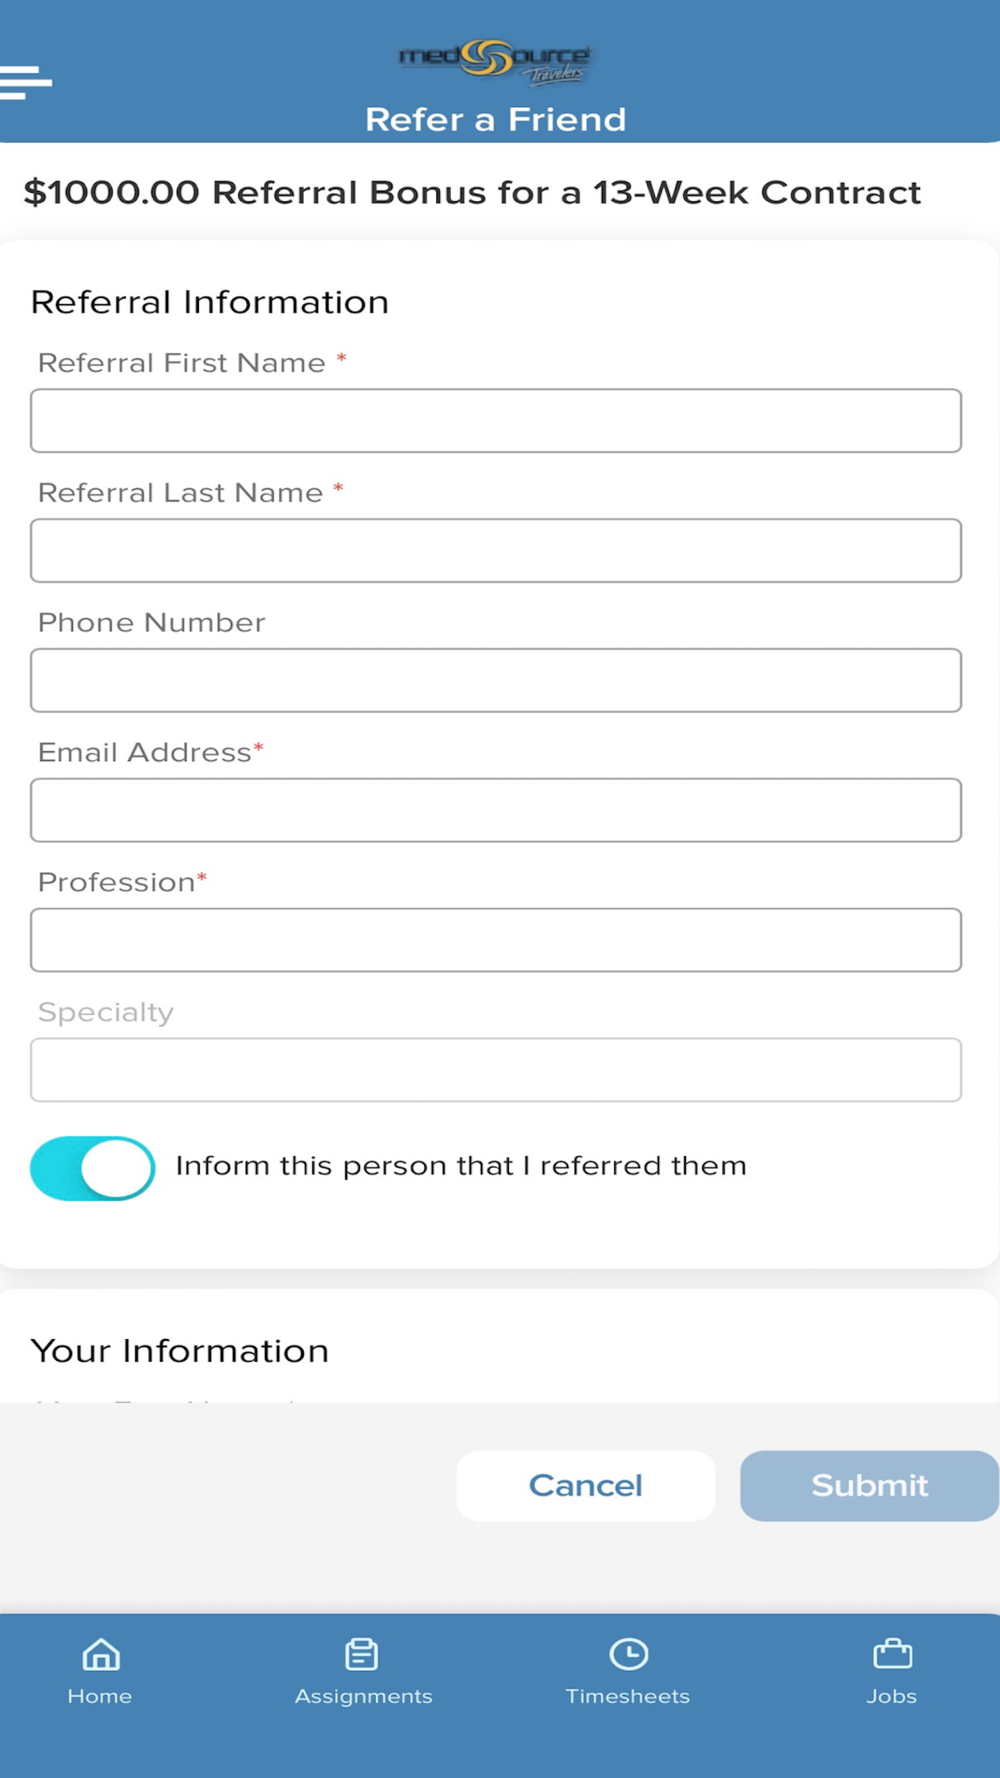The height and width of the screenshot is (1778, 1000).
Task: Toggle 'Inform this person that I referred them'
Action: click(x=92, y=1168)
